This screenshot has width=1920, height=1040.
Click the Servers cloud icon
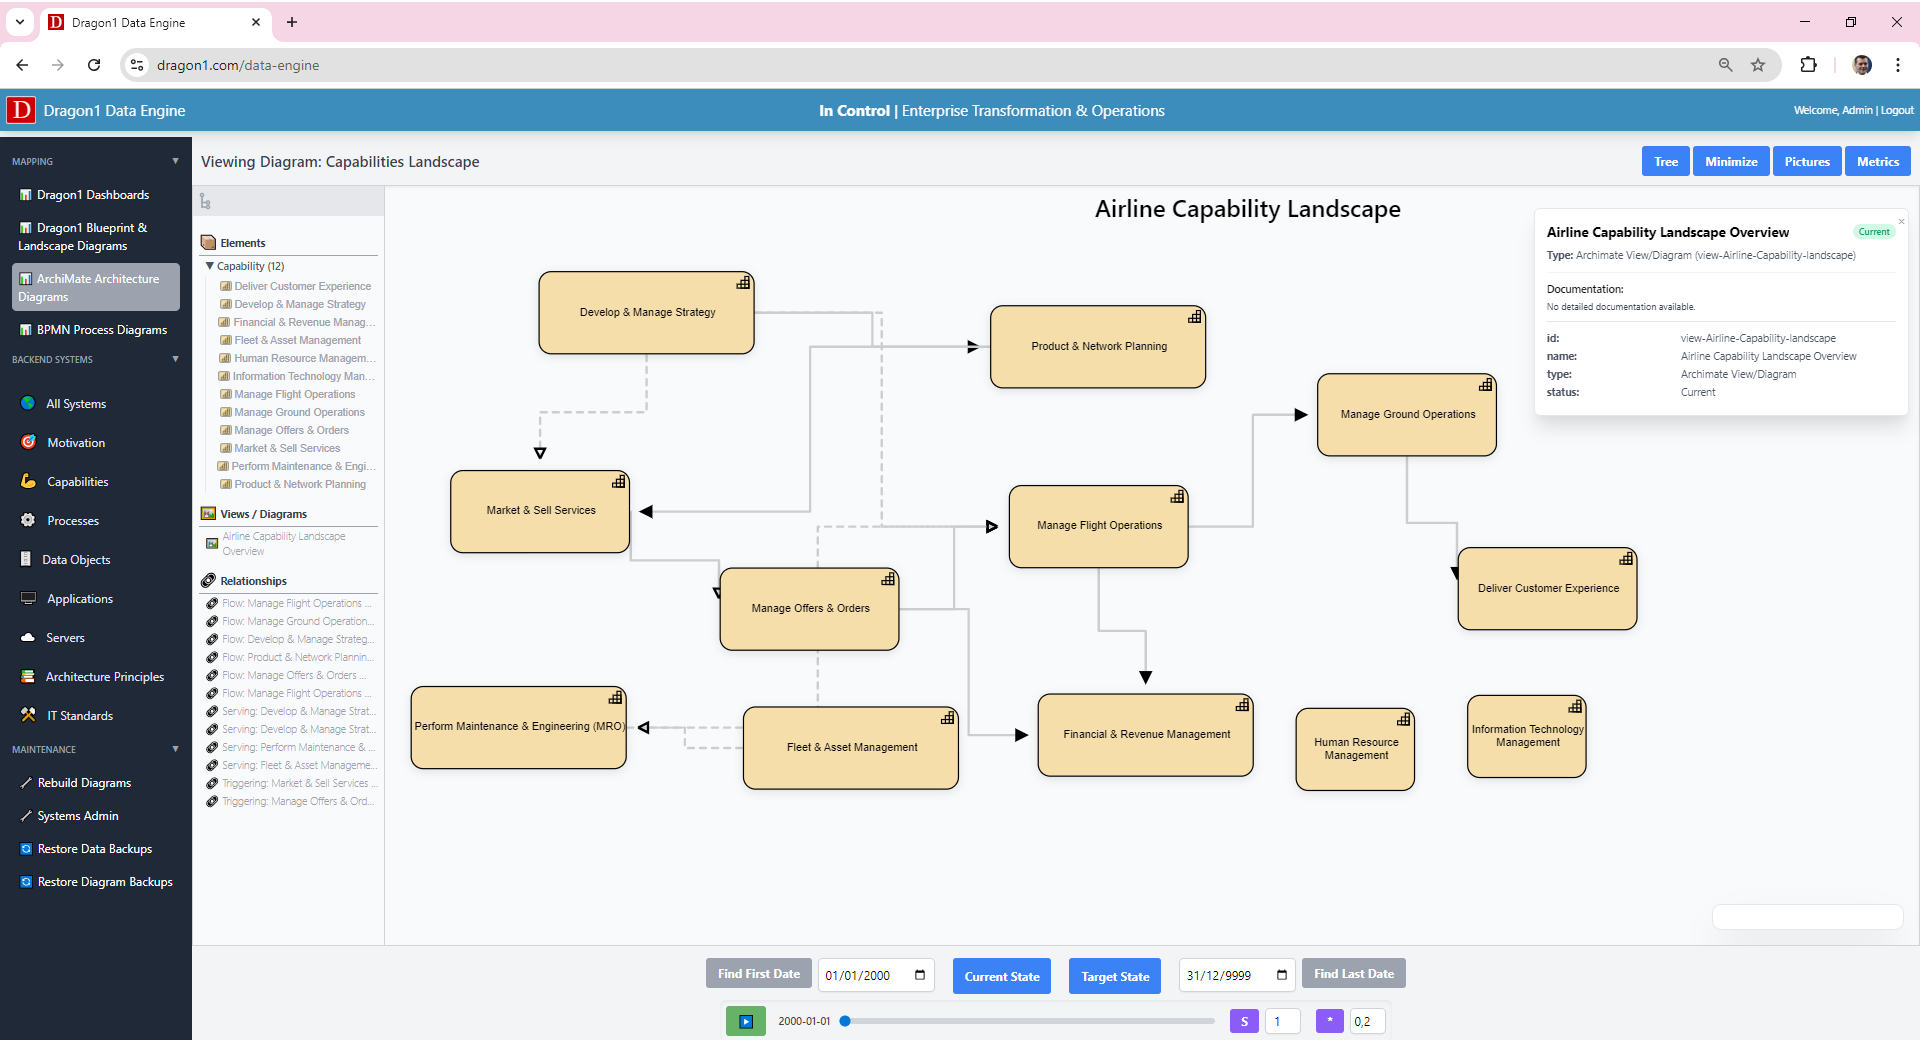coord(28,637)
